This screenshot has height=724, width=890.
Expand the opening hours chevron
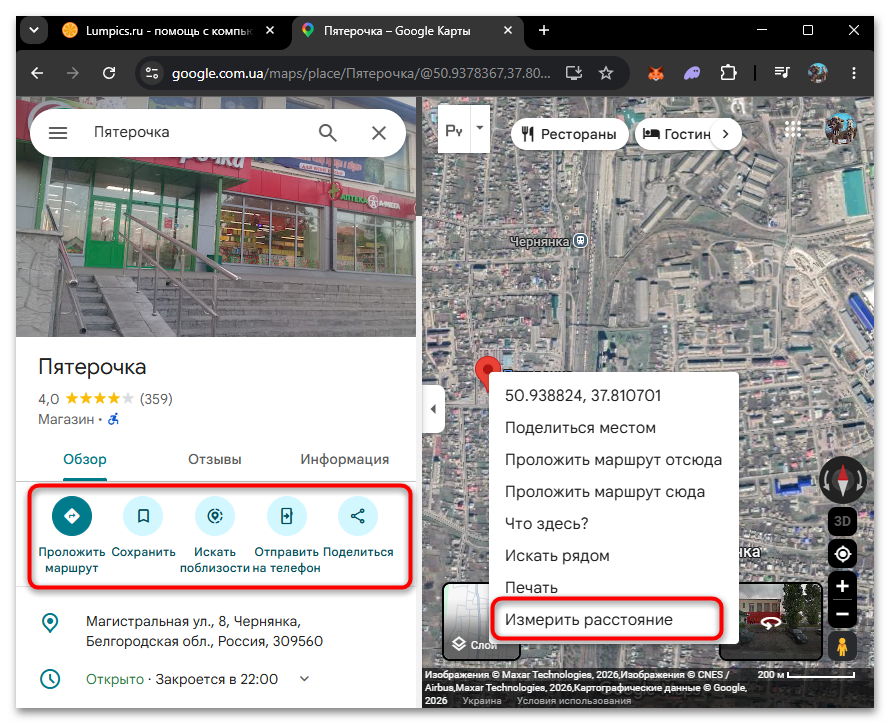(x=304, y=679)
